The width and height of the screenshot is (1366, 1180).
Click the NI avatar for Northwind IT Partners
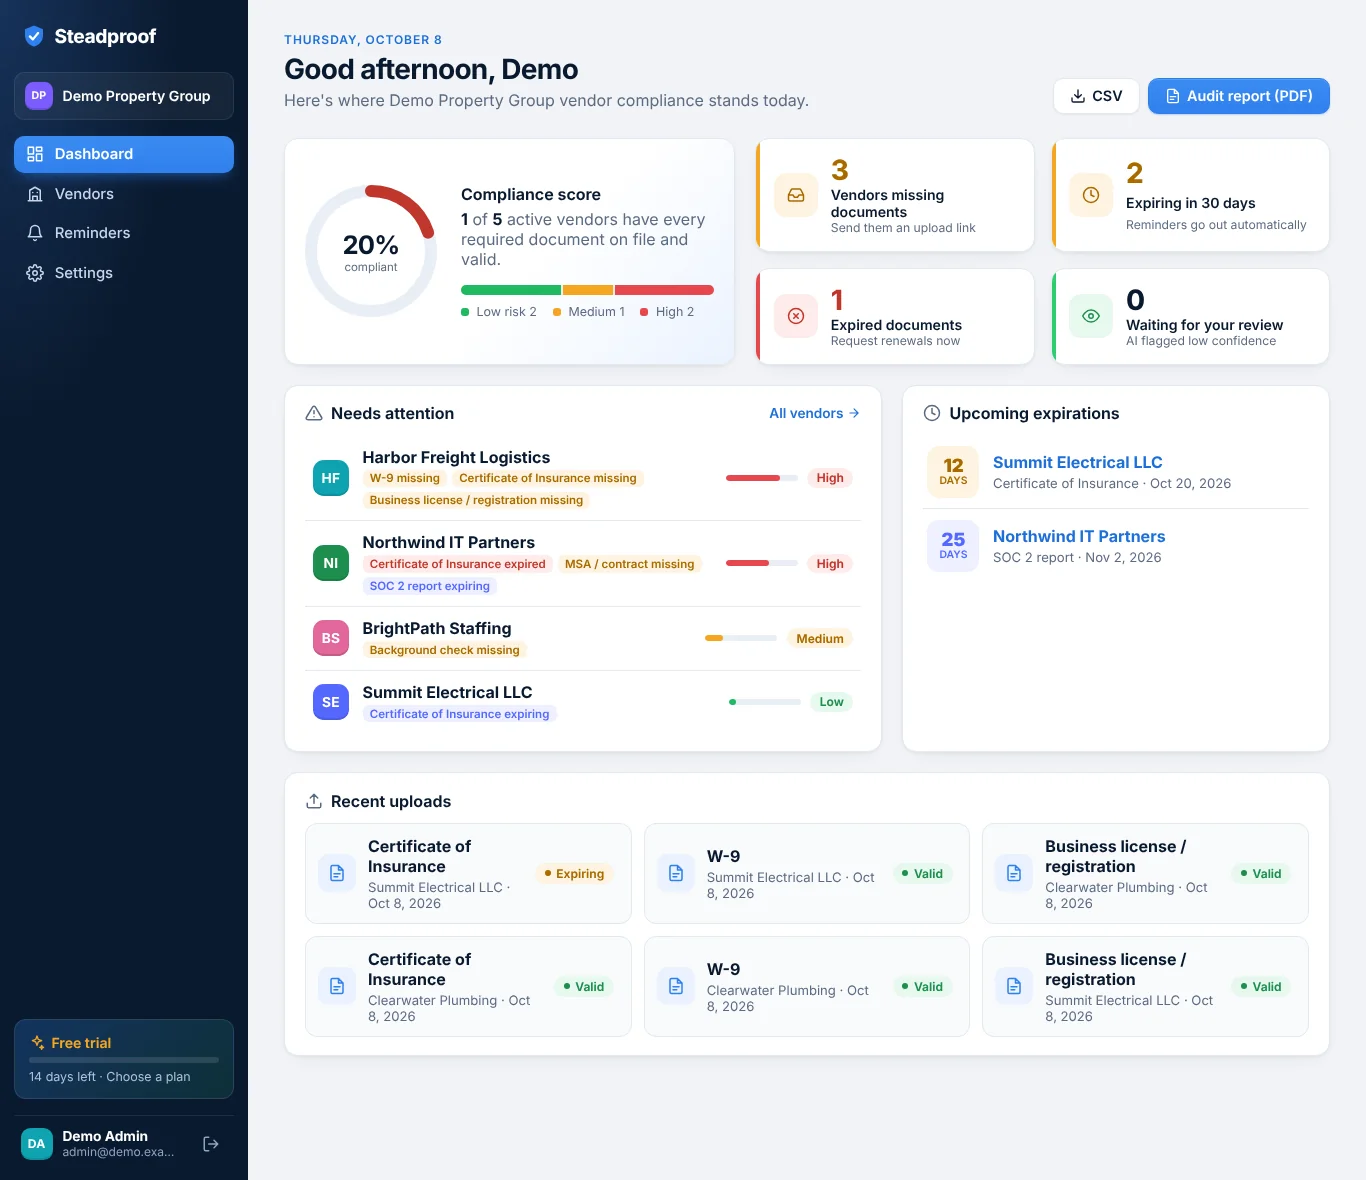[x=331, y=564]
